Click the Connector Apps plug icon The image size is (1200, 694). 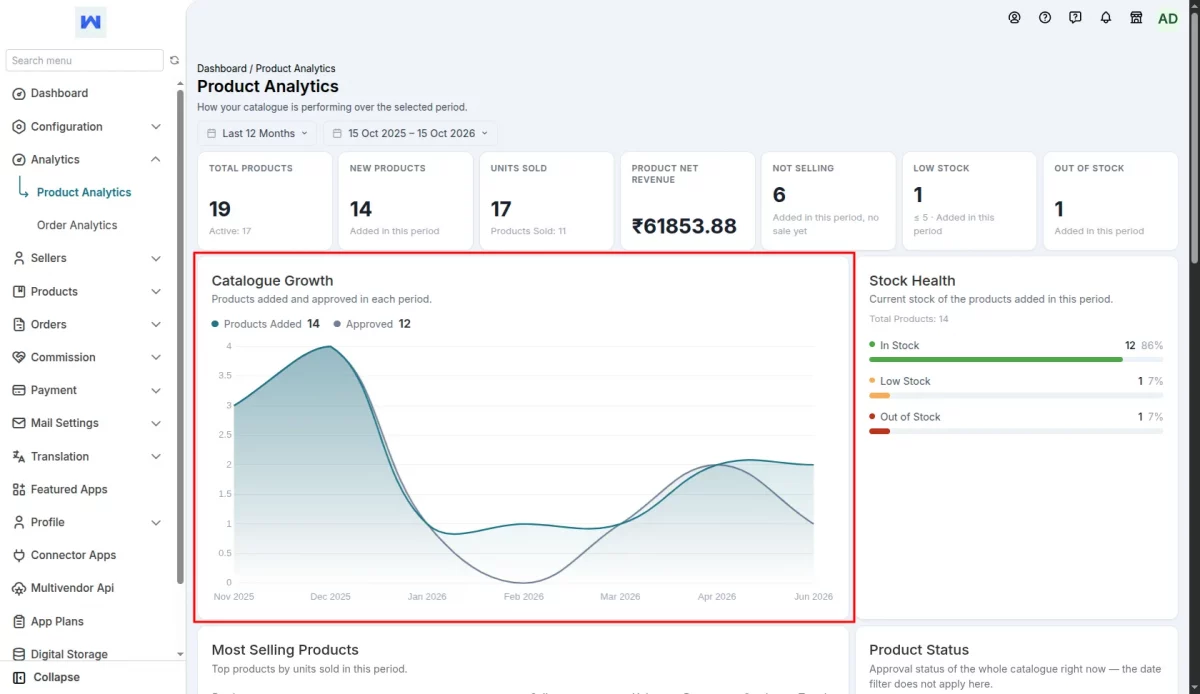(19, 555)
